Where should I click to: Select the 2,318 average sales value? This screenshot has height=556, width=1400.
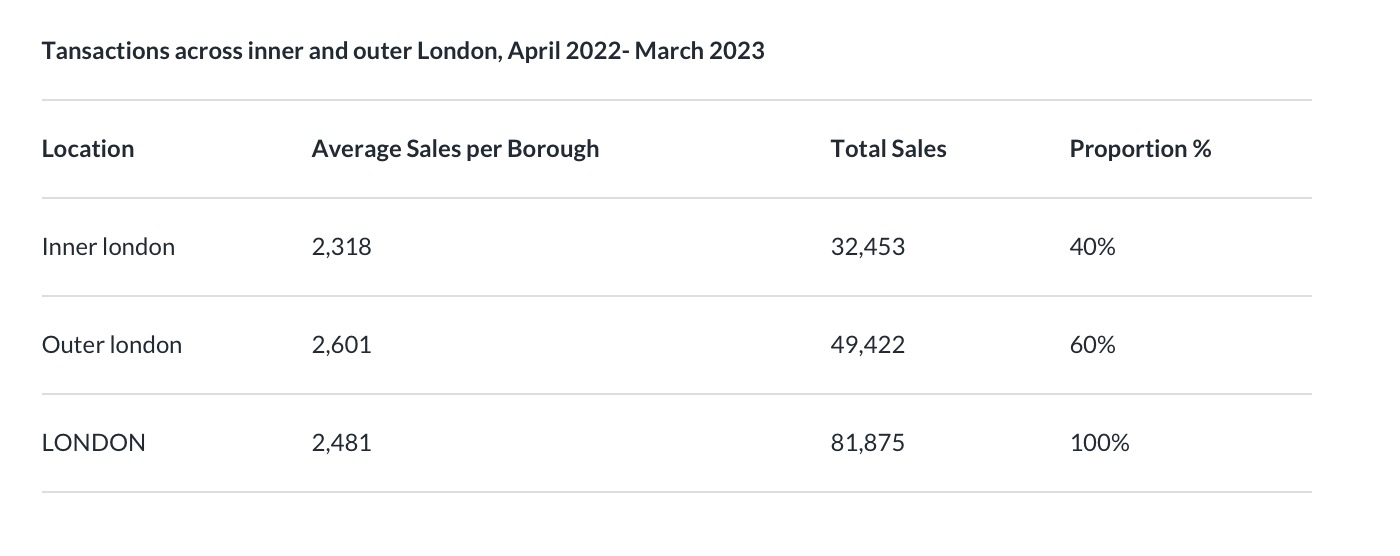click(341, 247)
